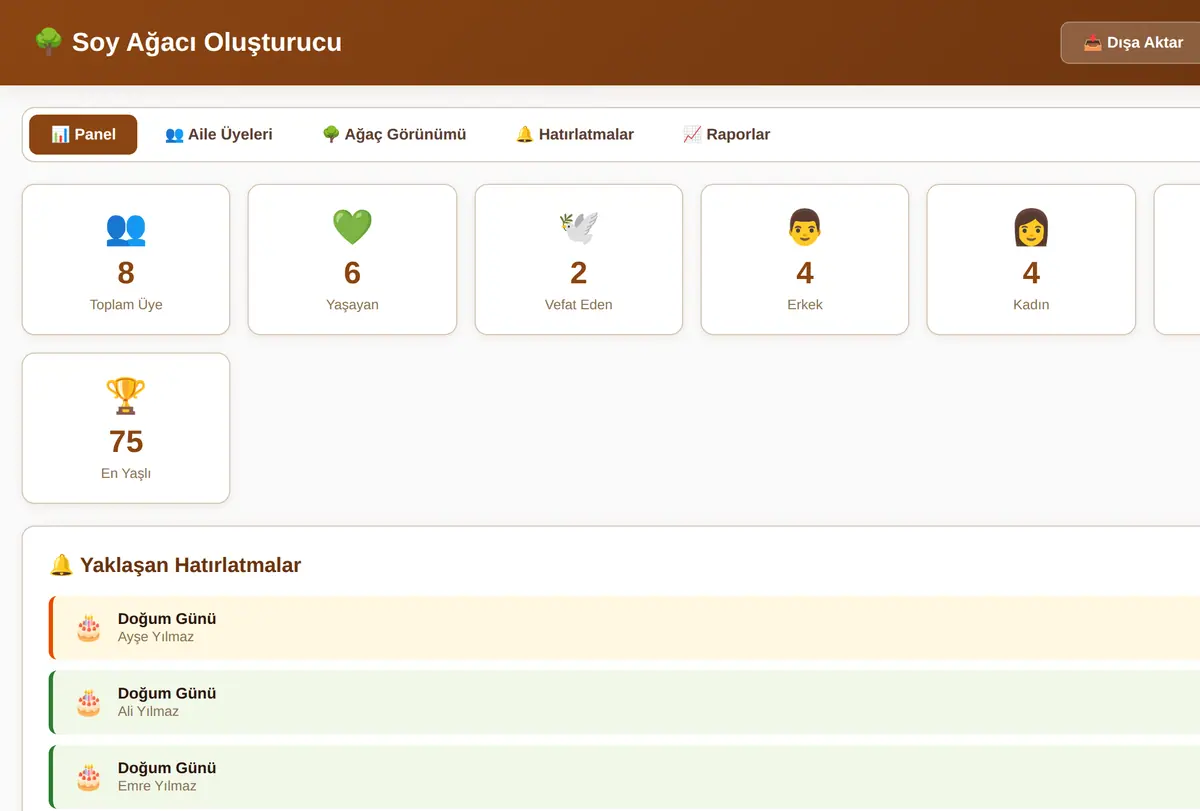Click the number 75 on En Yaşlı card
1200x811 pixels.
click(x=126, y=441)
